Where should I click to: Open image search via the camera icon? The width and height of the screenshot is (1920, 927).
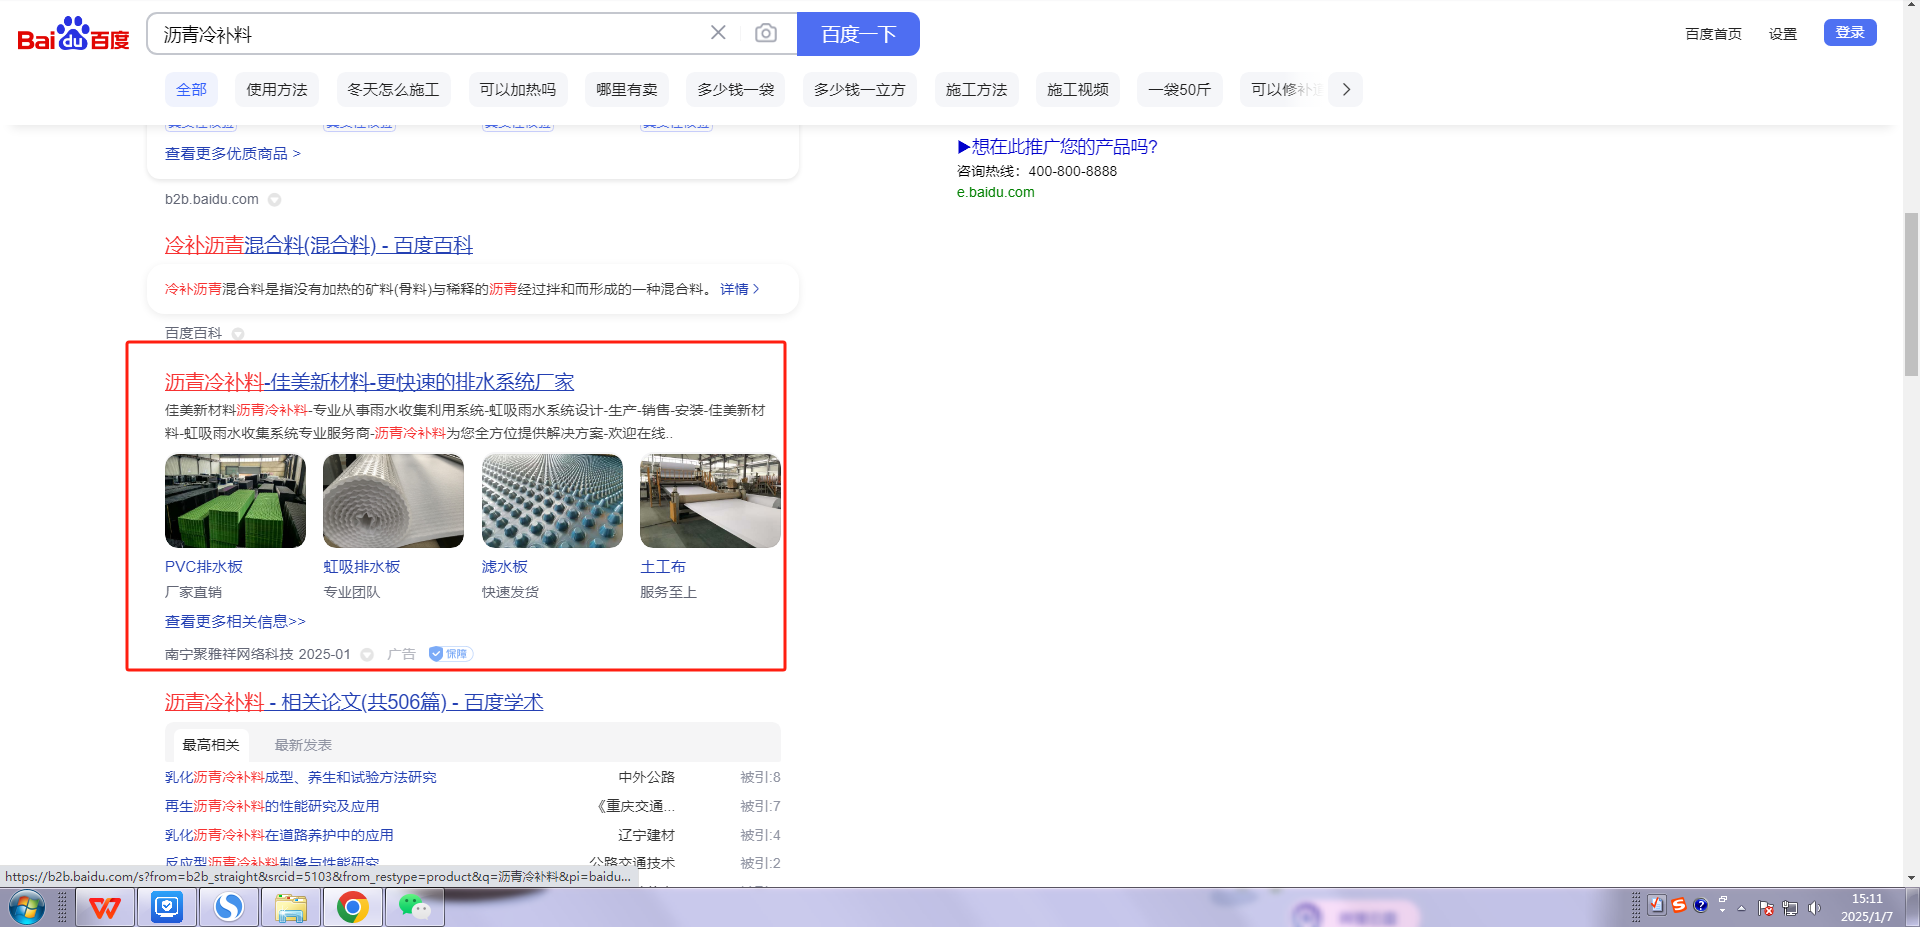click(x=766, y=33)
